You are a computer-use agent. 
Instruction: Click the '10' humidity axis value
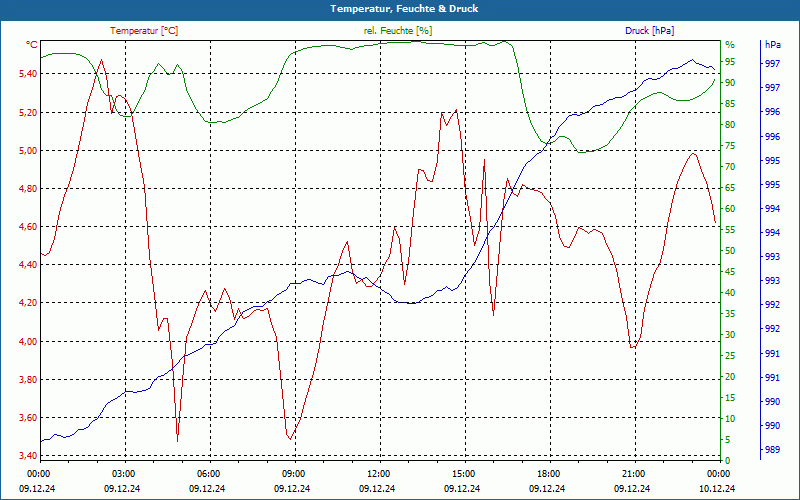coord(730,419)
